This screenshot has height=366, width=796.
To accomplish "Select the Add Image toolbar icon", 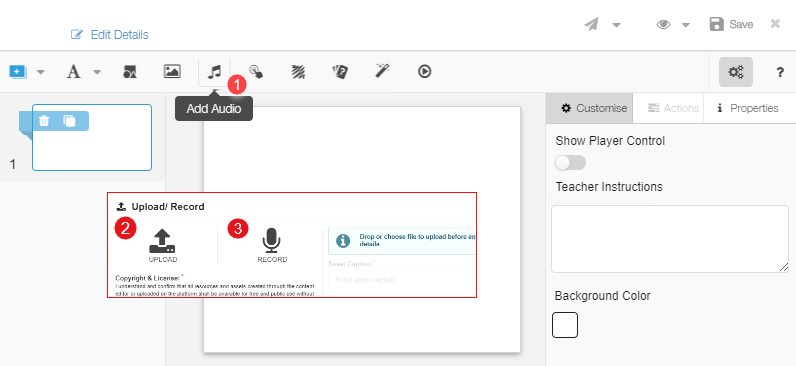I will pyautogui.click(x=172, y=72).
